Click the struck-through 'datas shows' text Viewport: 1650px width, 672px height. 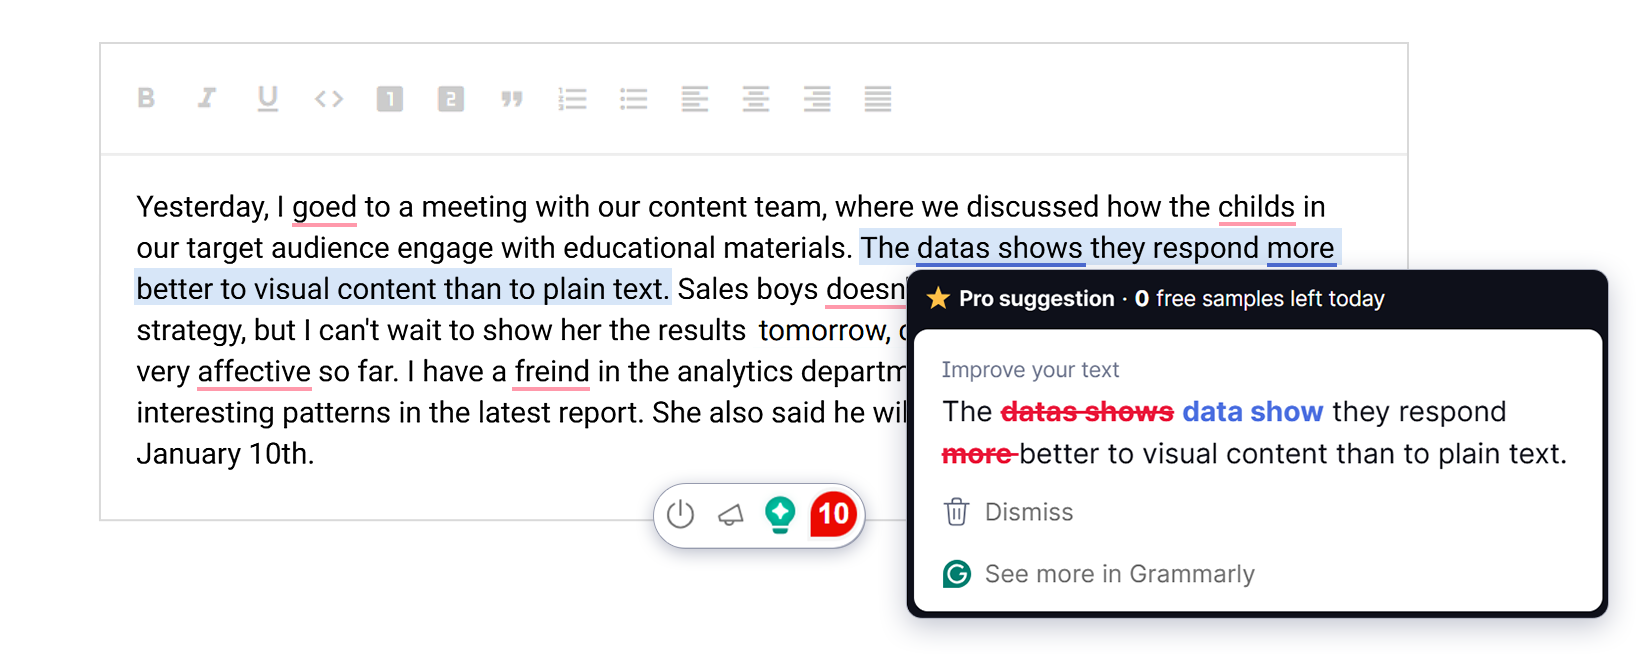click(1087, 412)
